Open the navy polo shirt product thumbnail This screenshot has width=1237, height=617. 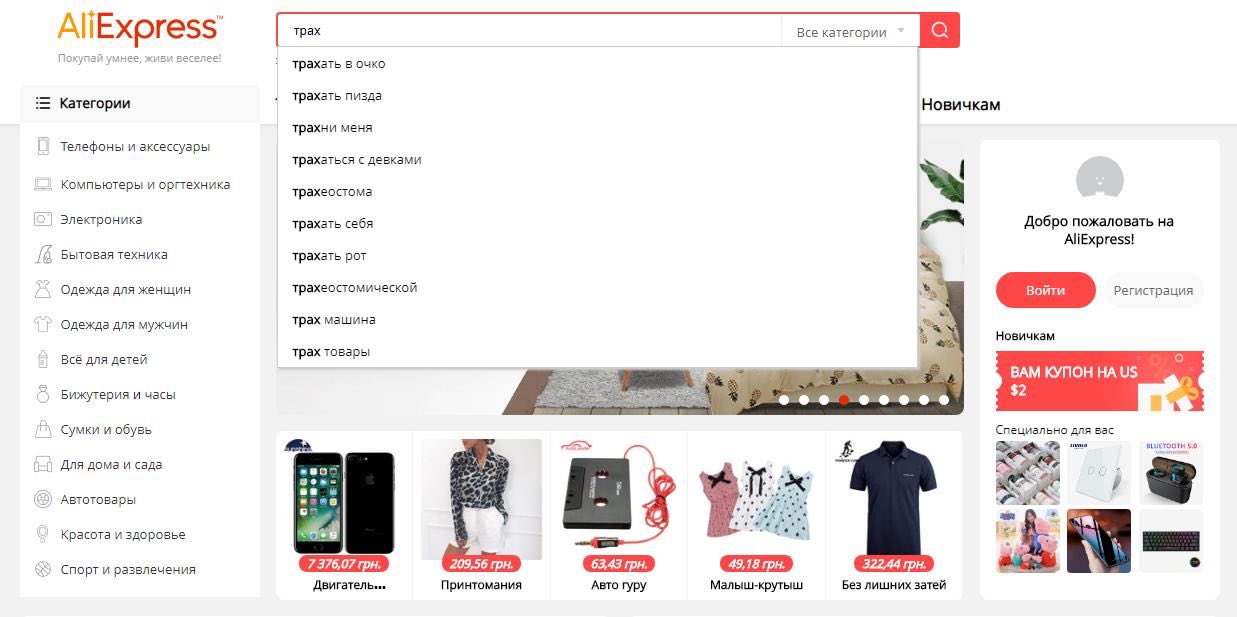coord(893,498)
